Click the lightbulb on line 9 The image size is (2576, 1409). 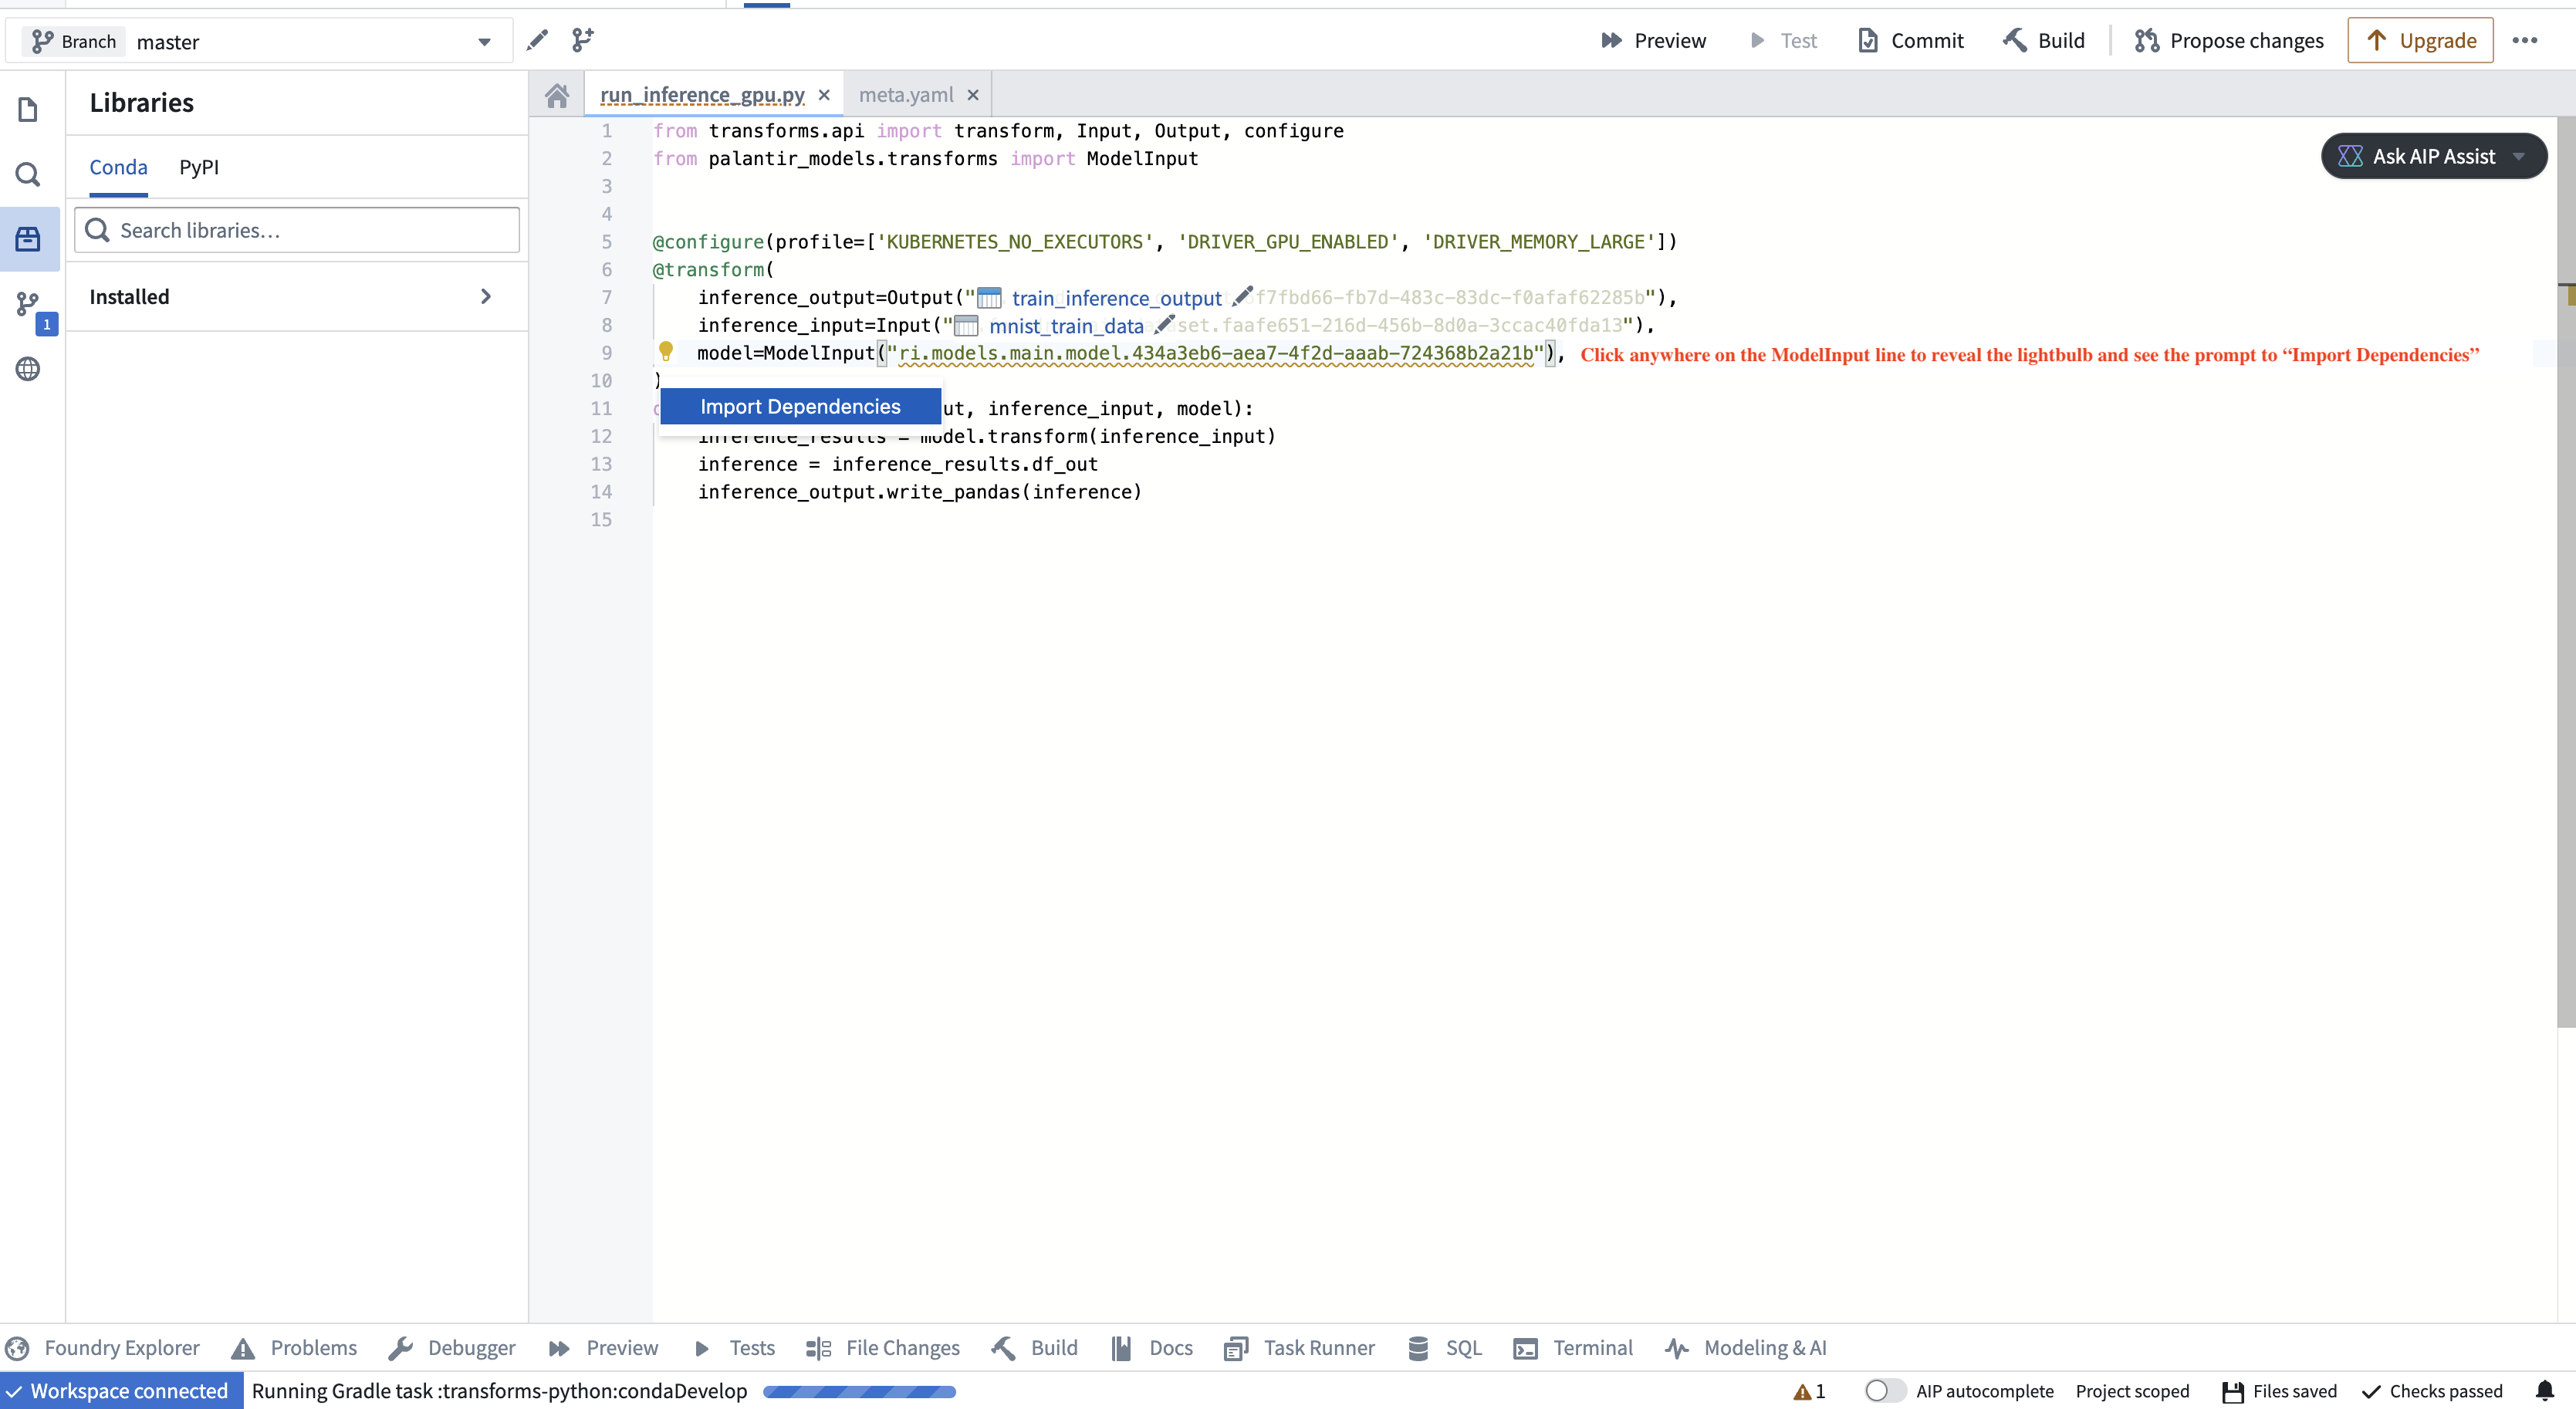(x=666, y=351)
